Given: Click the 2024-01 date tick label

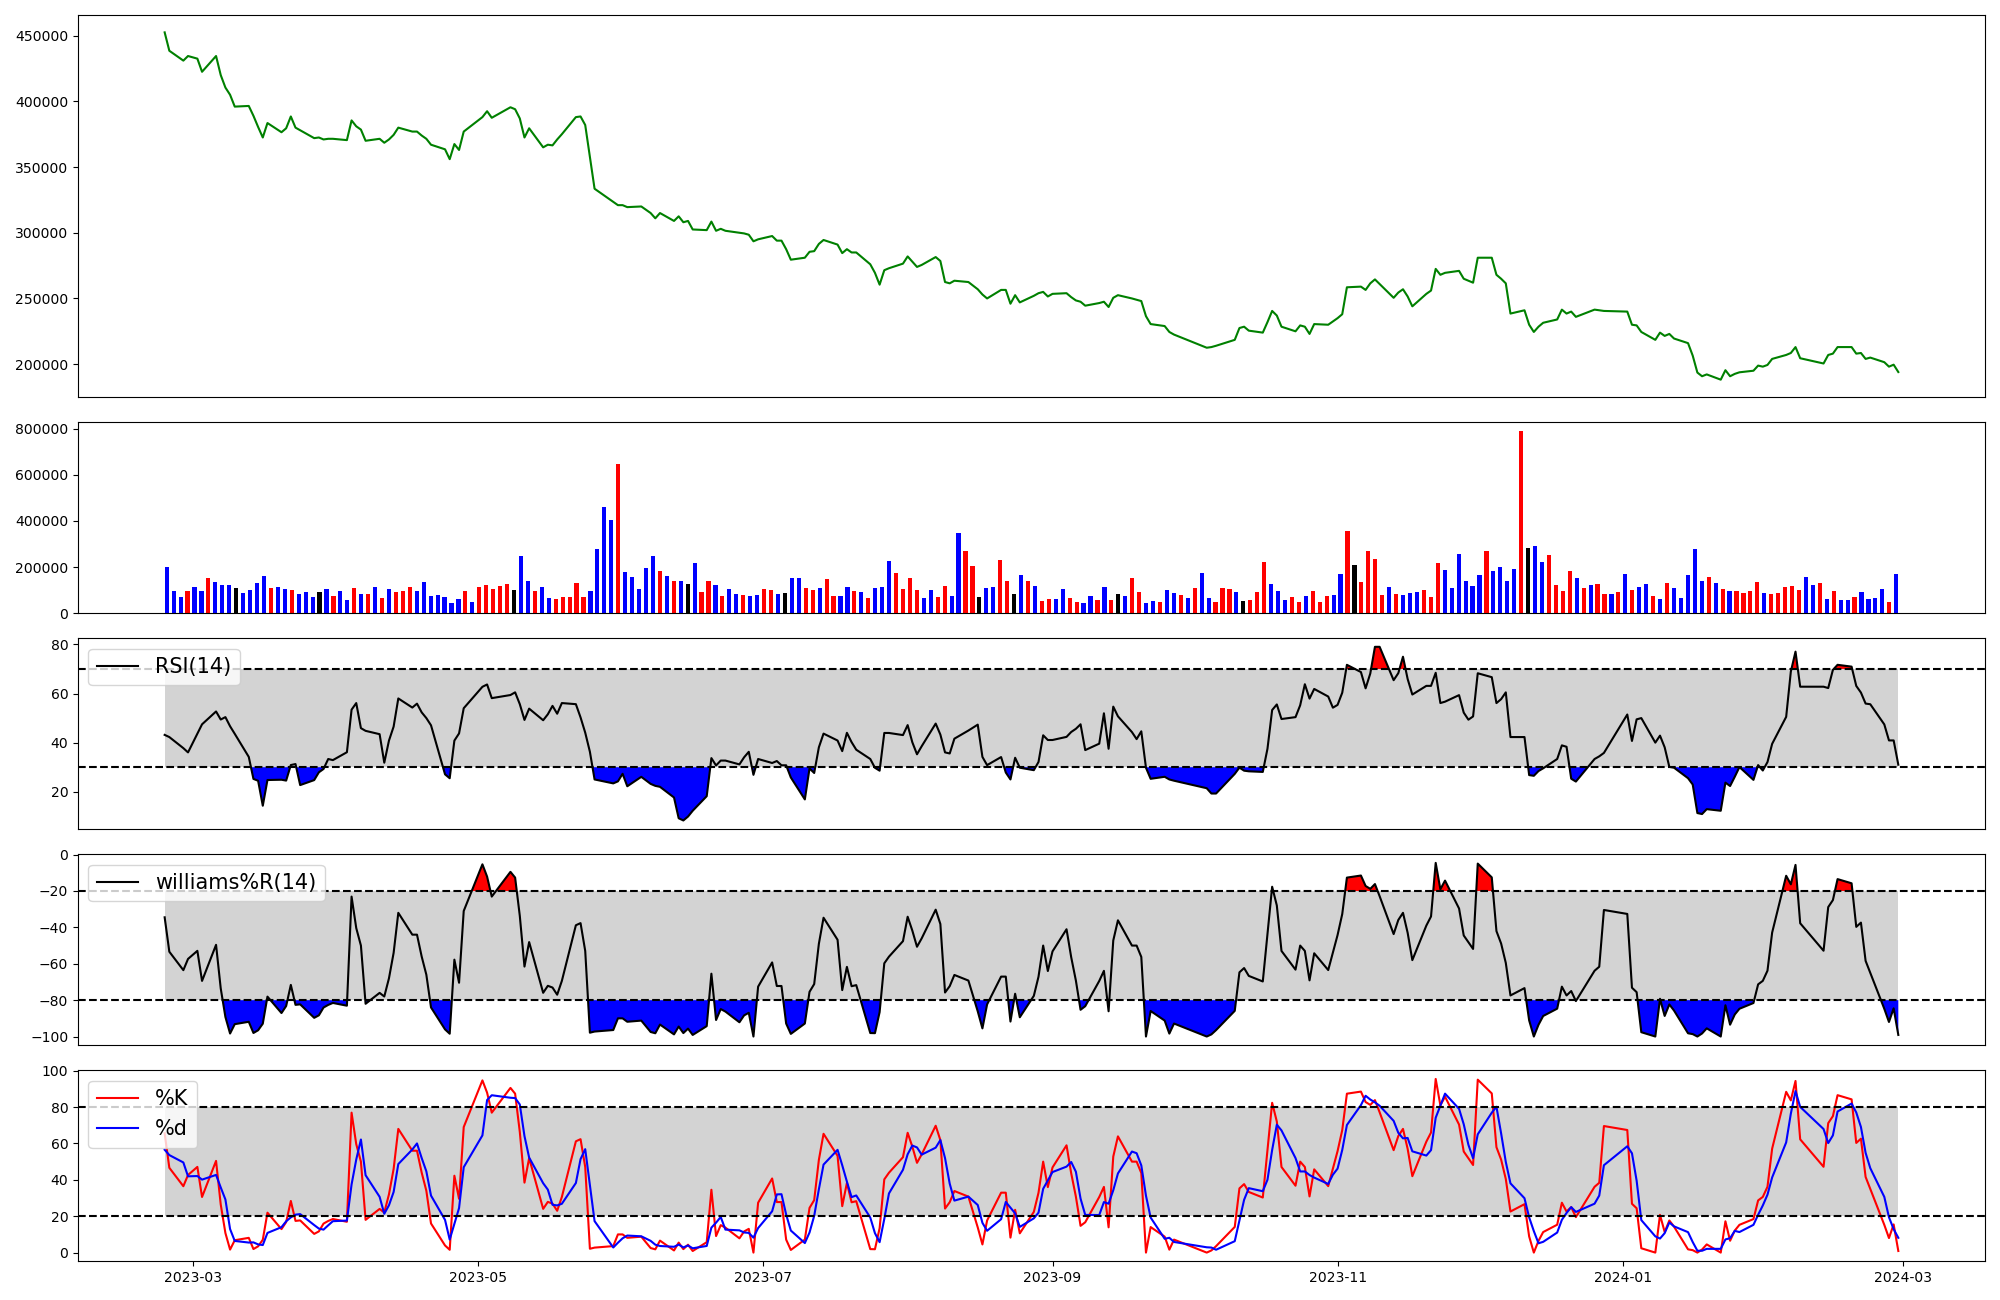Looking at the screenshot, I should [1623, 1277].
